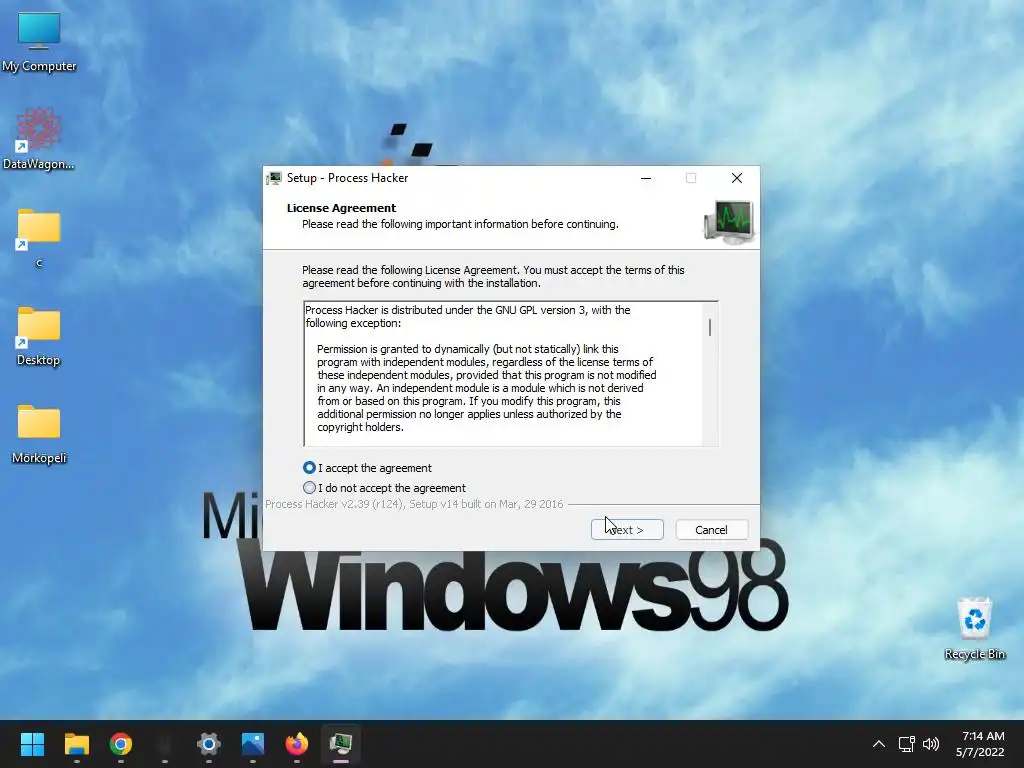This screenshot has width=1024, height=768.
Task: Click the Process Hacker title bar icon
Action: [x=274, y=178]
